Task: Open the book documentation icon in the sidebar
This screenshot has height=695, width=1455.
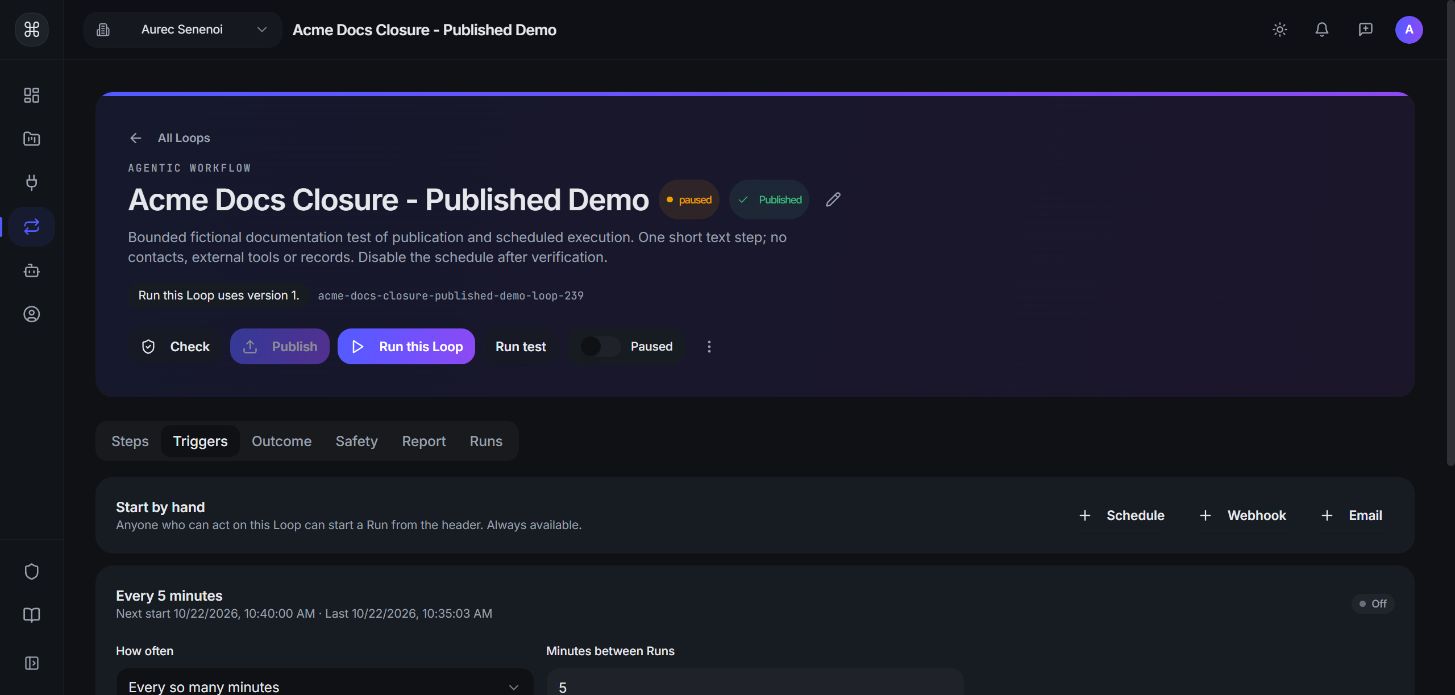Action: pyautogui.click(x=32, y=615)
